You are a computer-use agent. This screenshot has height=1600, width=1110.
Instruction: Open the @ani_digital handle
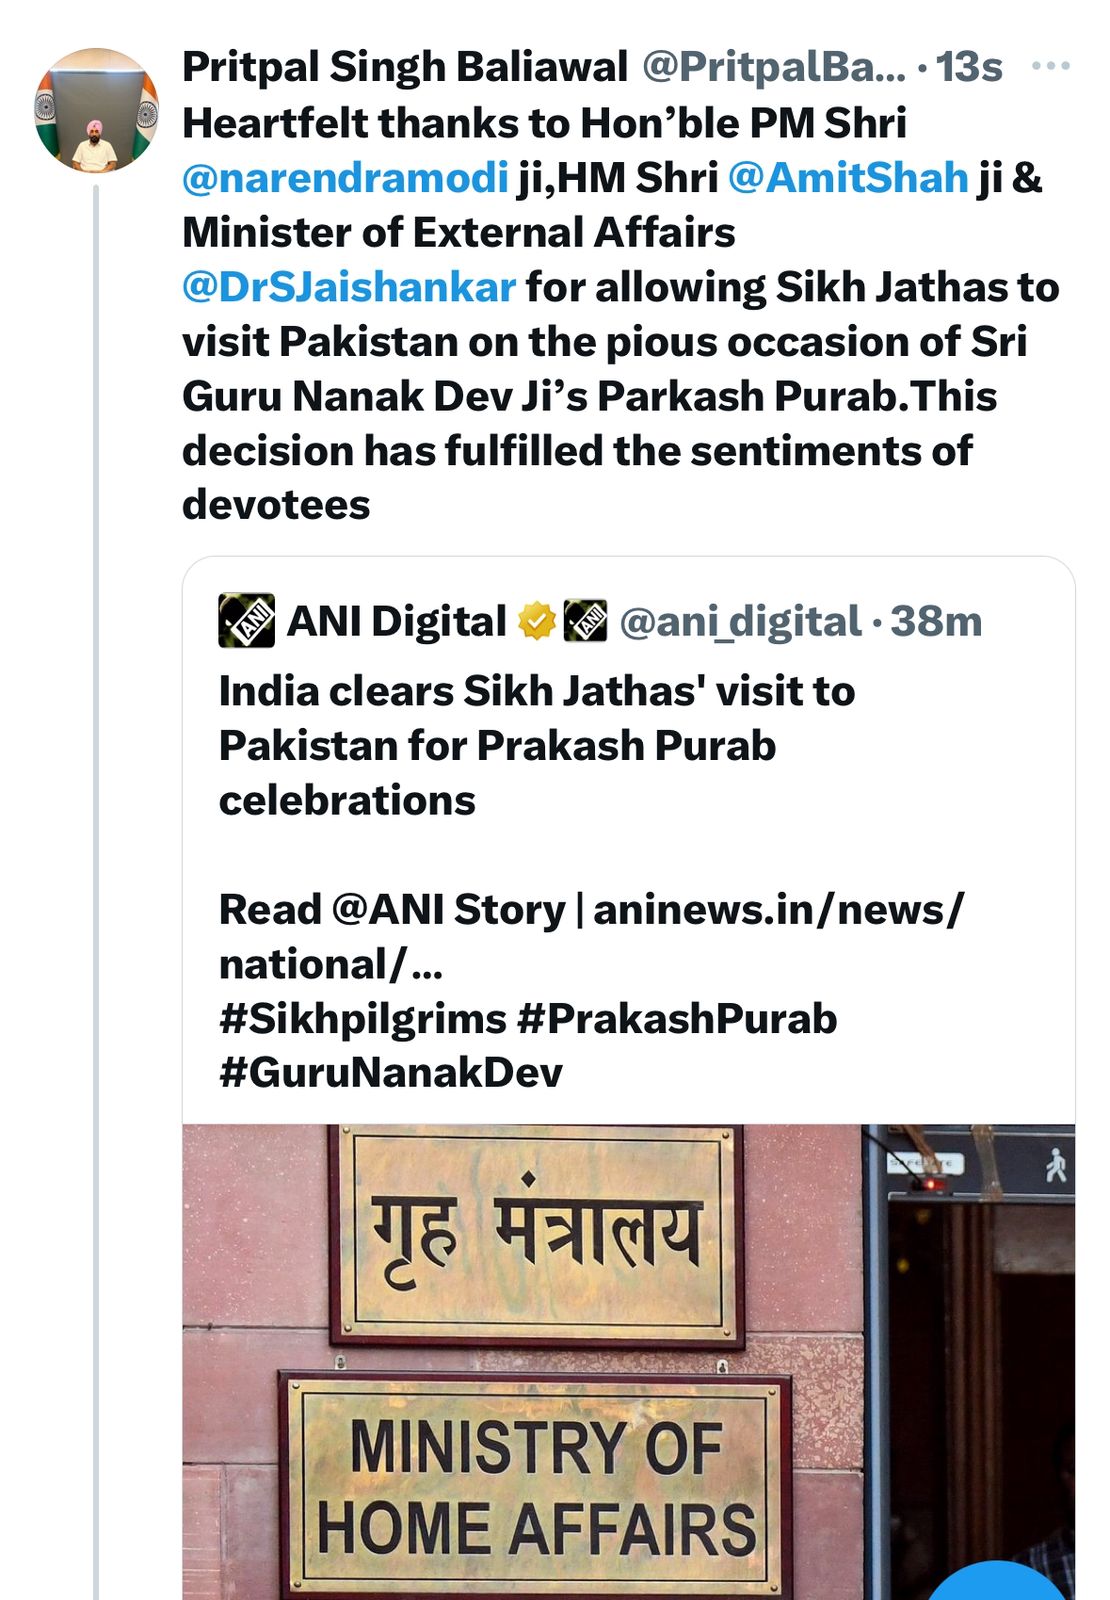click(x=740, y=621)
